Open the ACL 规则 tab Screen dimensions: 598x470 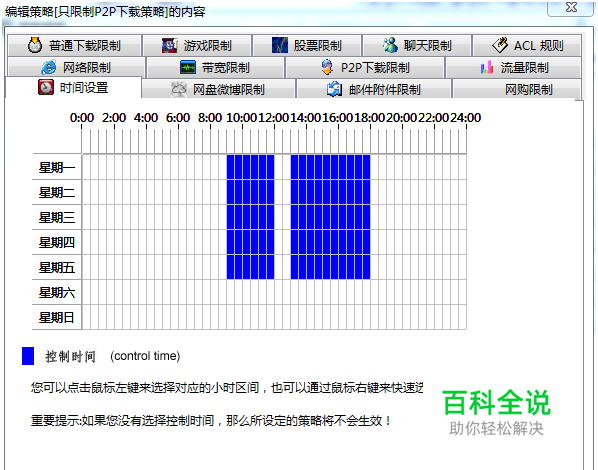pyautogui.click(x=527, y=45)
